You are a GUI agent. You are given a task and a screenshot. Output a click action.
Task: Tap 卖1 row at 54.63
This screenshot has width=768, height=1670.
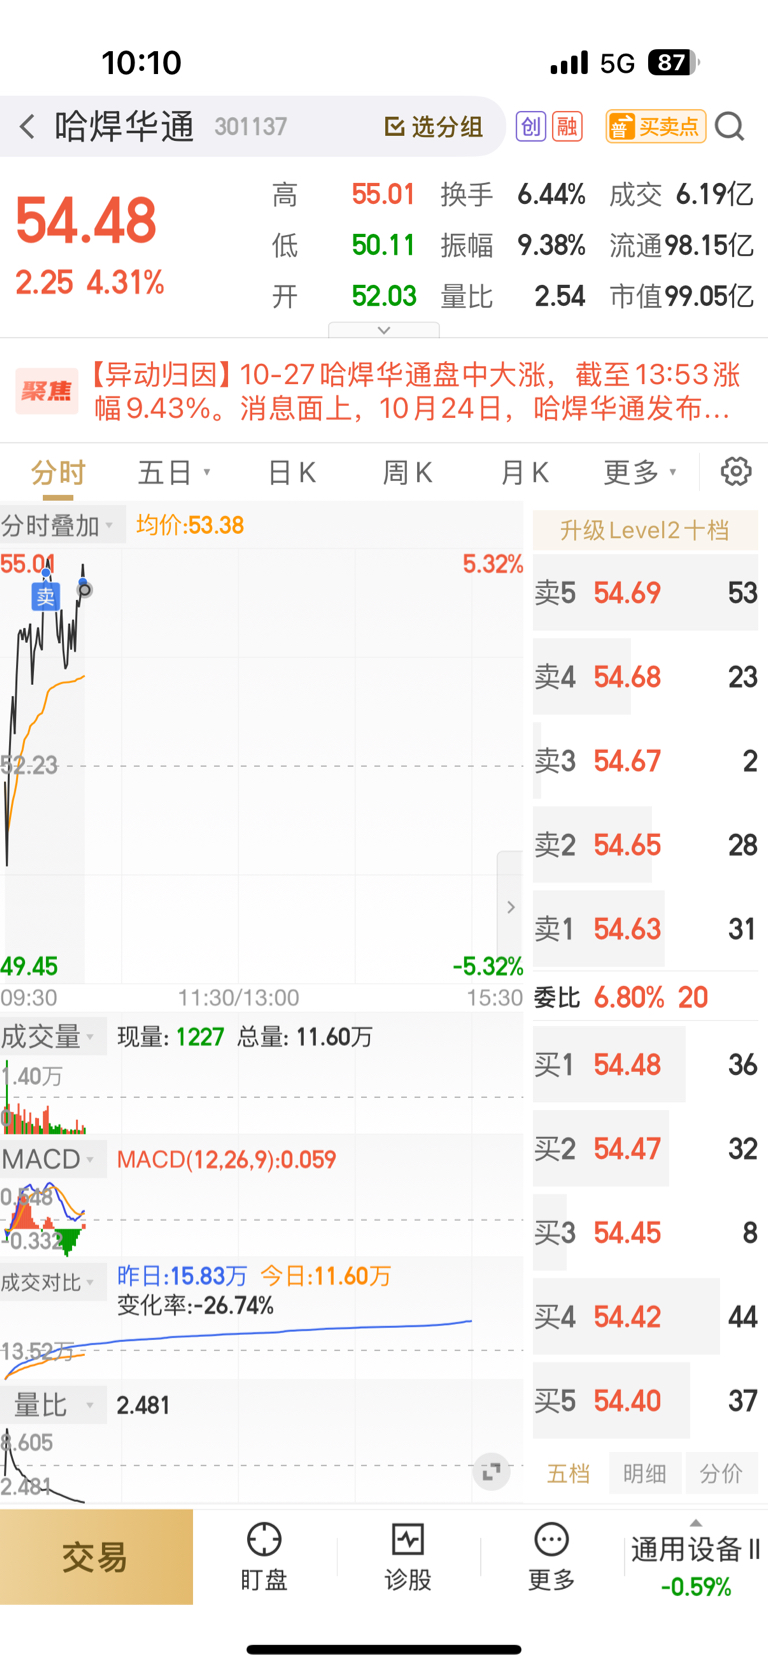[x=645, y=929]
